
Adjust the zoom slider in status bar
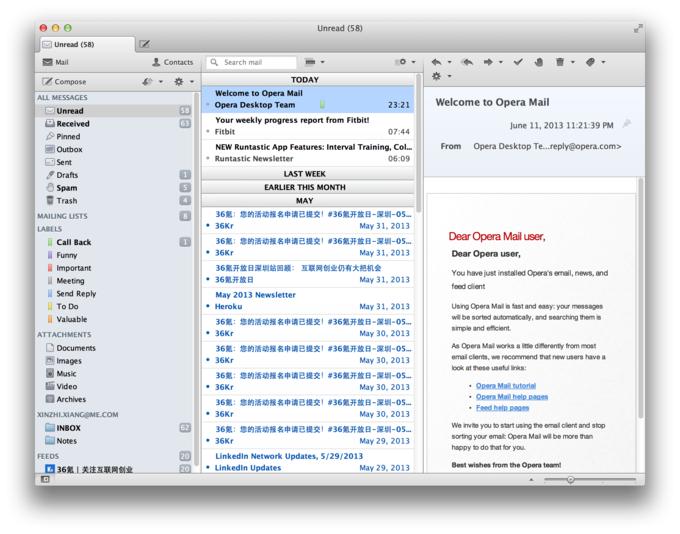pyautogui.click(x=571, y=479)
